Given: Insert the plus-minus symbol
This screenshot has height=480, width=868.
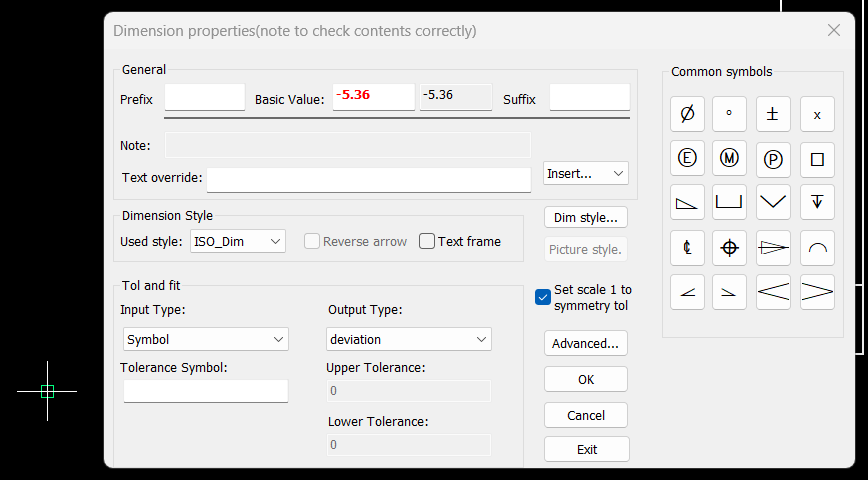Looking at the screenshot, I should [x=773, y=114].
